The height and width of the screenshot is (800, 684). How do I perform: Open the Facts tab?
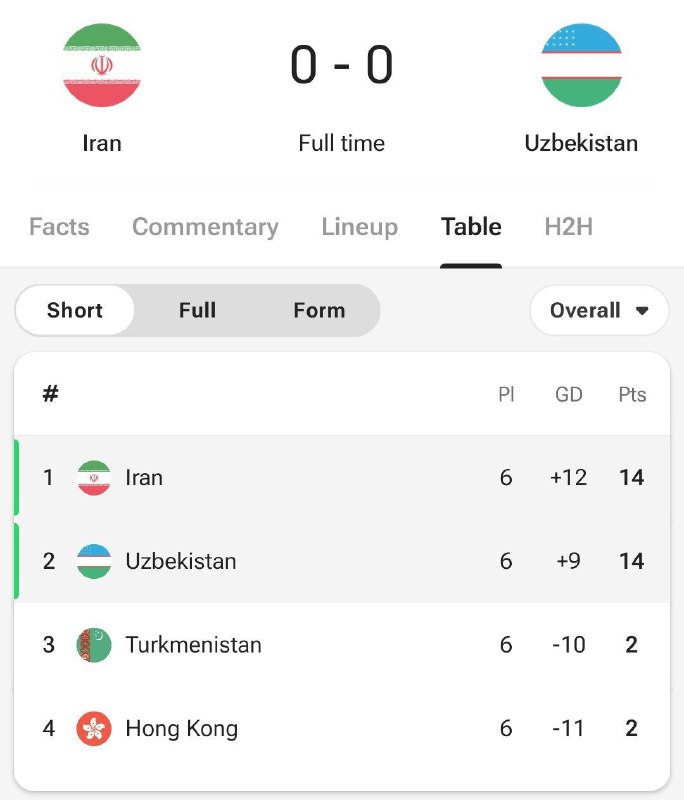point(59,227)
